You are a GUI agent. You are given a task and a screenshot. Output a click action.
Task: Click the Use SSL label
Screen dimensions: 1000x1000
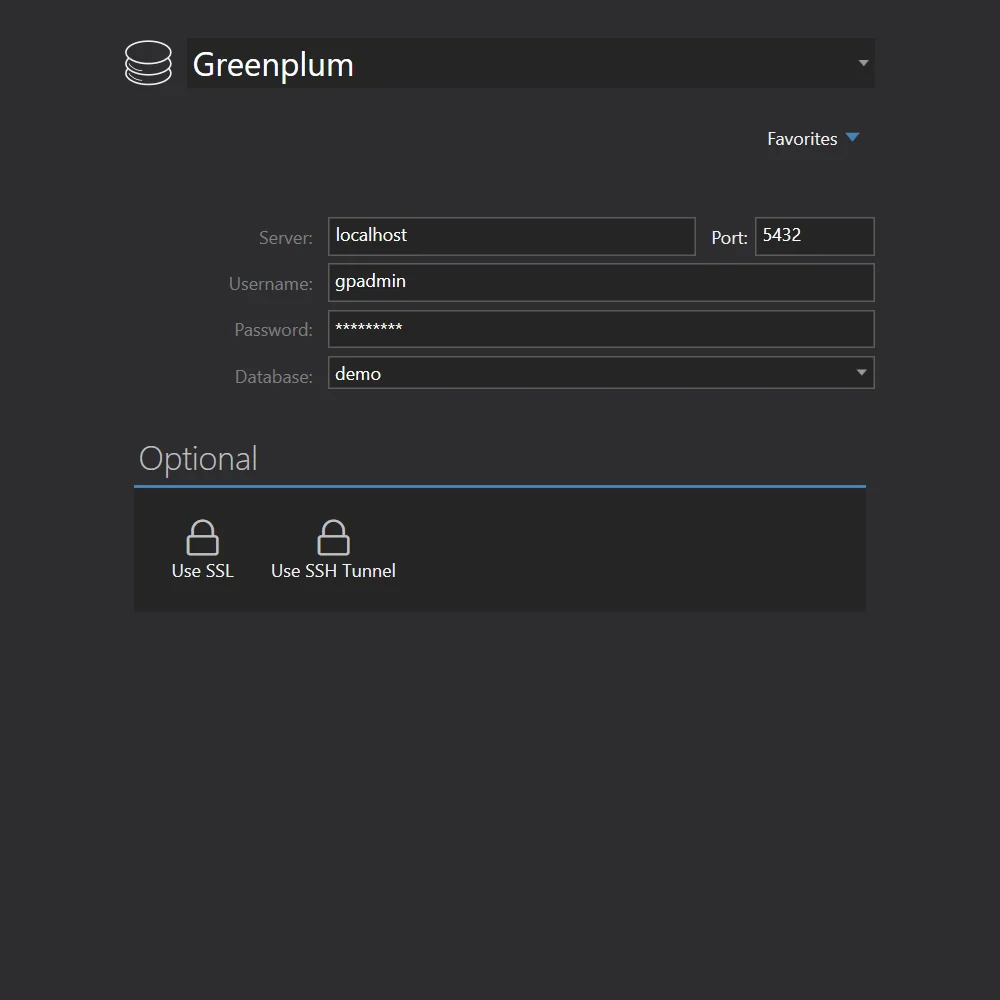pyautogui.click(x=202, y=571)
